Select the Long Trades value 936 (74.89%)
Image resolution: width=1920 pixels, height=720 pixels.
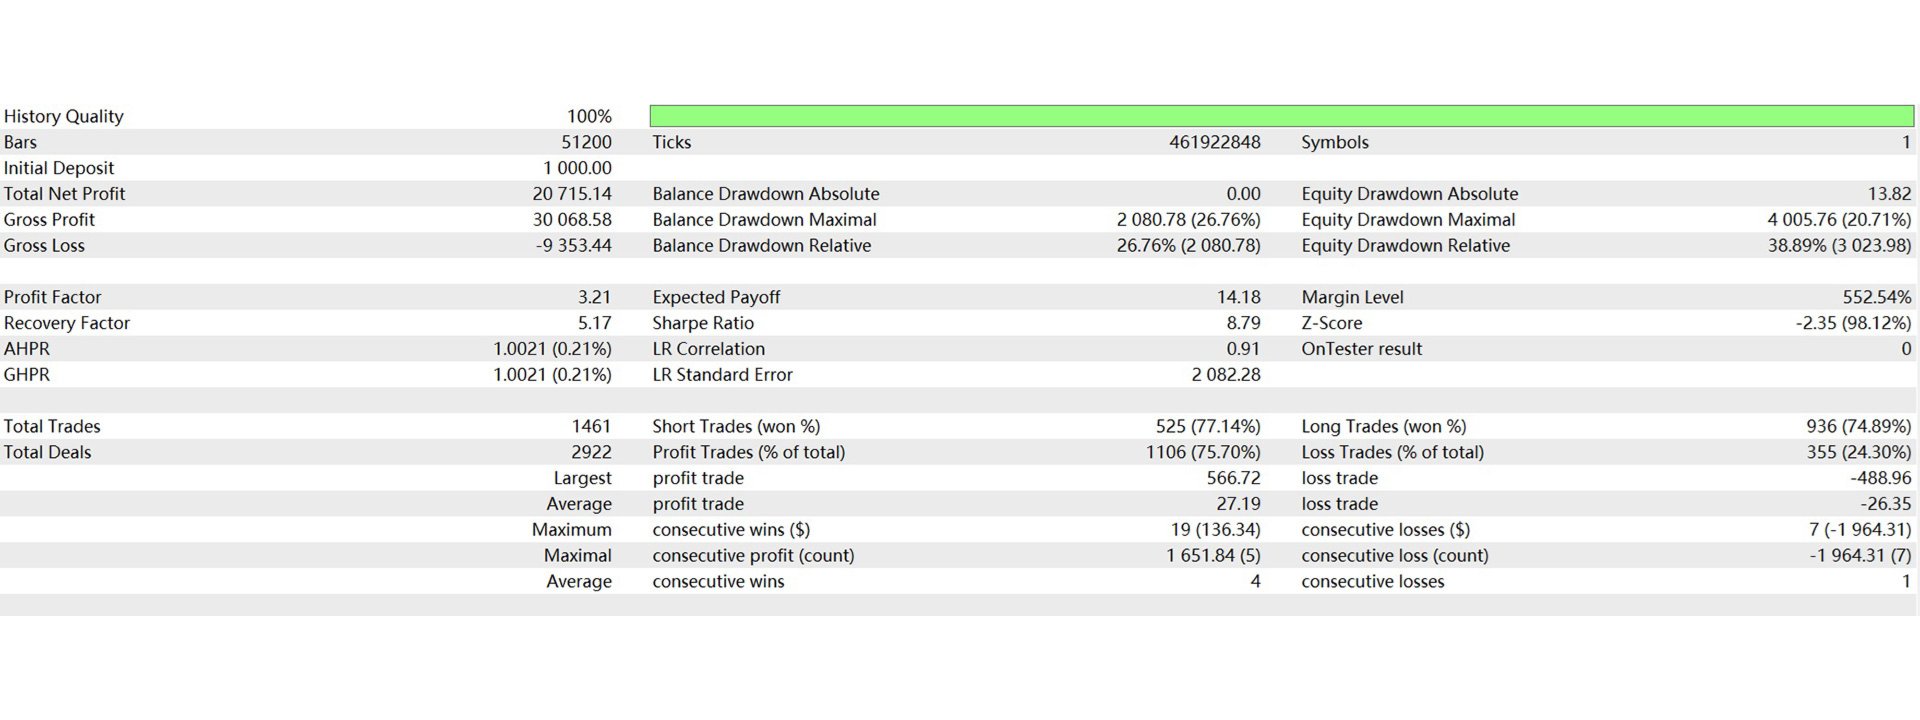[x=1859, y=426]
